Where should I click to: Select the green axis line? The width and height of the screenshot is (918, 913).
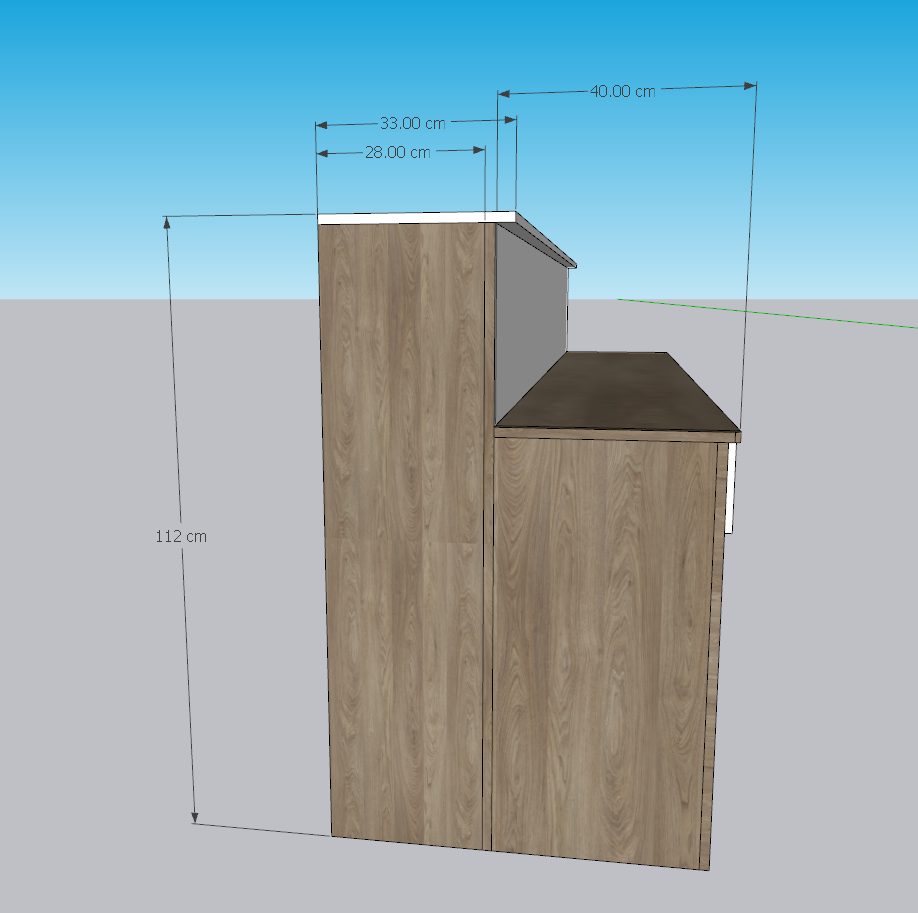(780, 313)
